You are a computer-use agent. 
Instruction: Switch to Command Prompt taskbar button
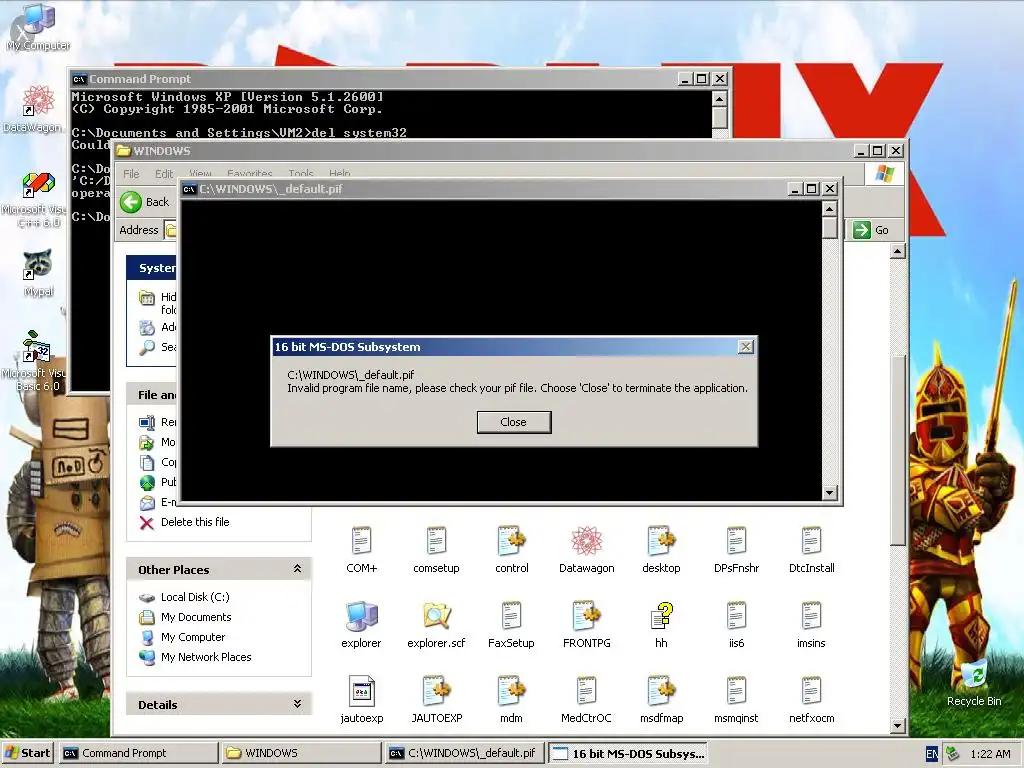point(138,753)
